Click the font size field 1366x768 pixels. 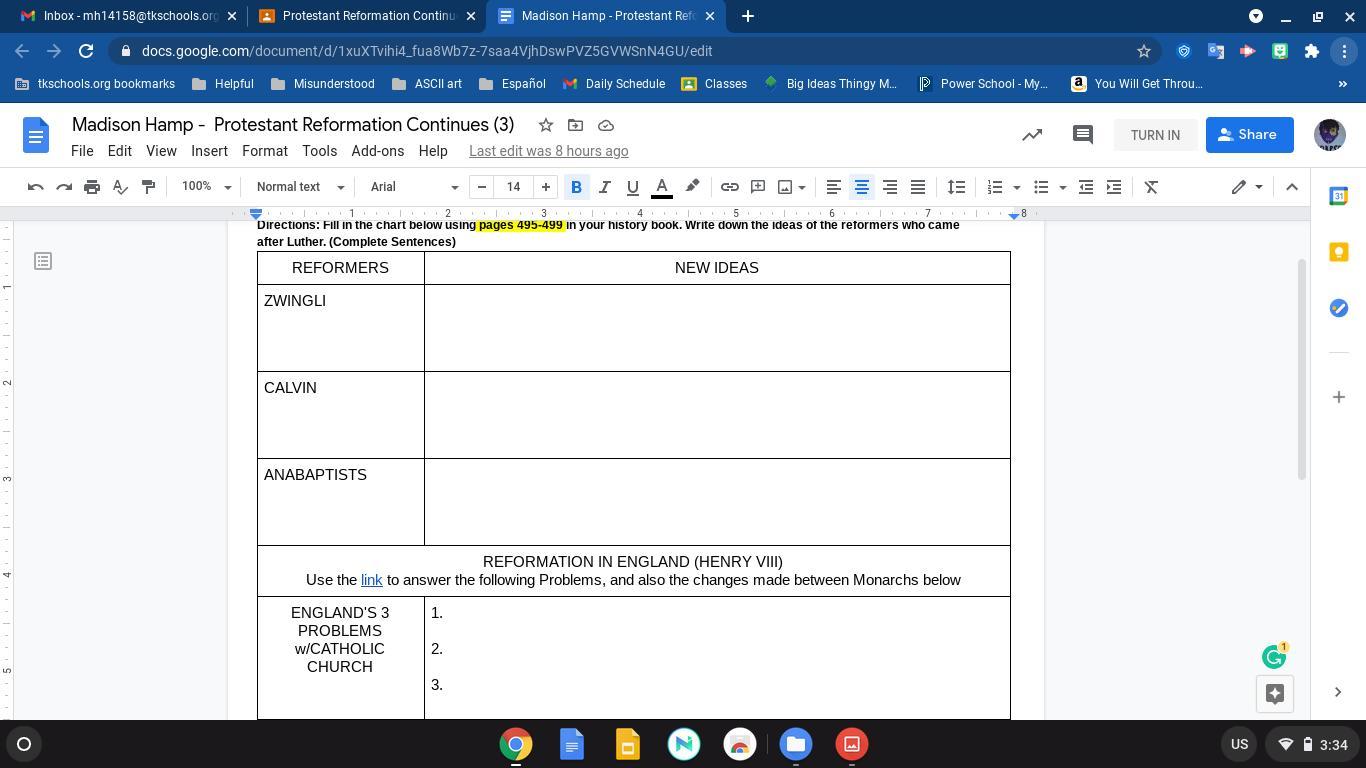(x=514, y=187)
